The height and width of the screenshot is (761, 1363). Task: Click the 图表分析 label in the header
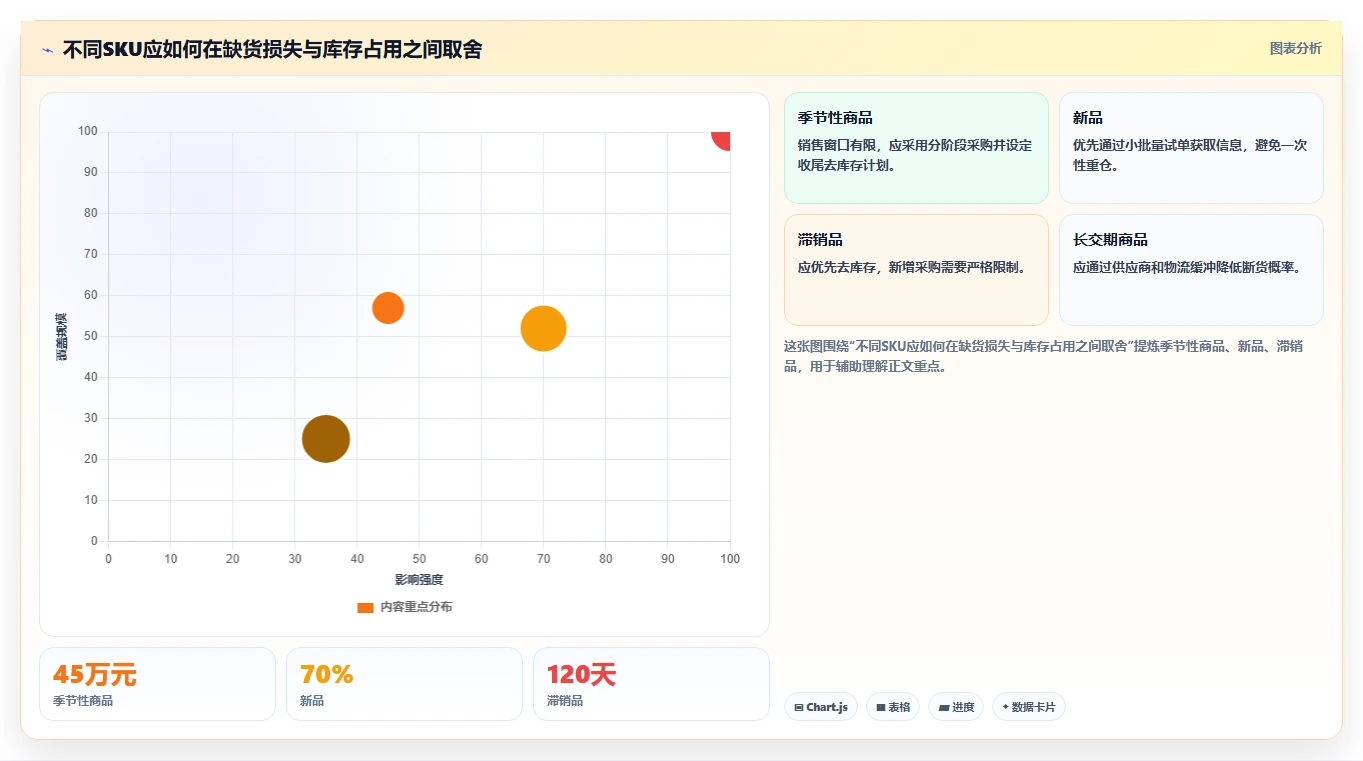[x=1295, y=48]
